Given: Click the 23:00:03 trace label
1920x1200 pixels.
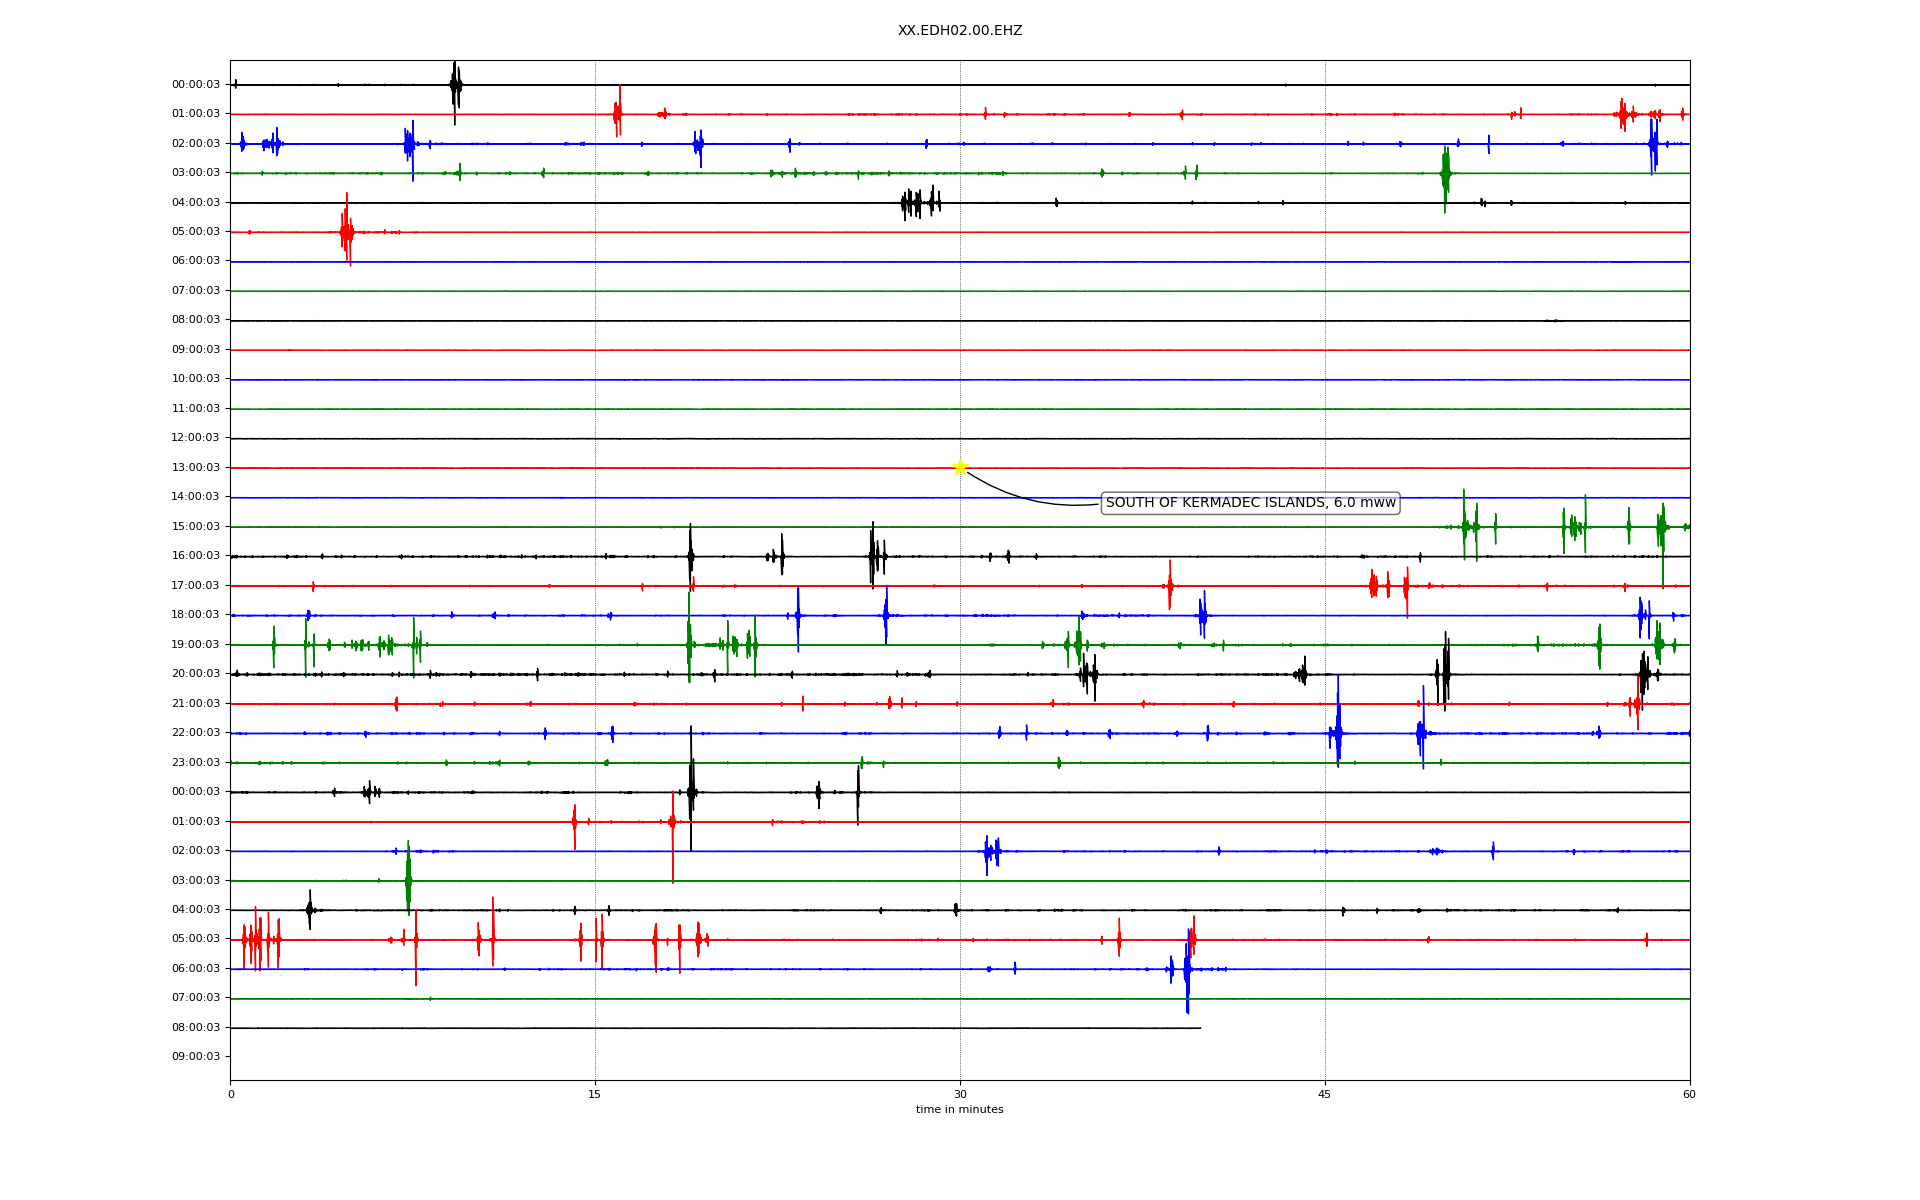Looking at the screenshot, I should point(196,762).
